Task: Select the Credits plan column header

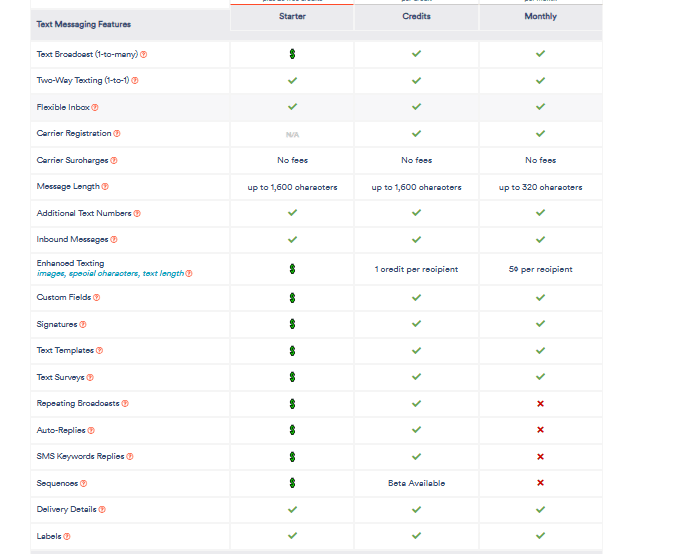Action: point(416,16)
